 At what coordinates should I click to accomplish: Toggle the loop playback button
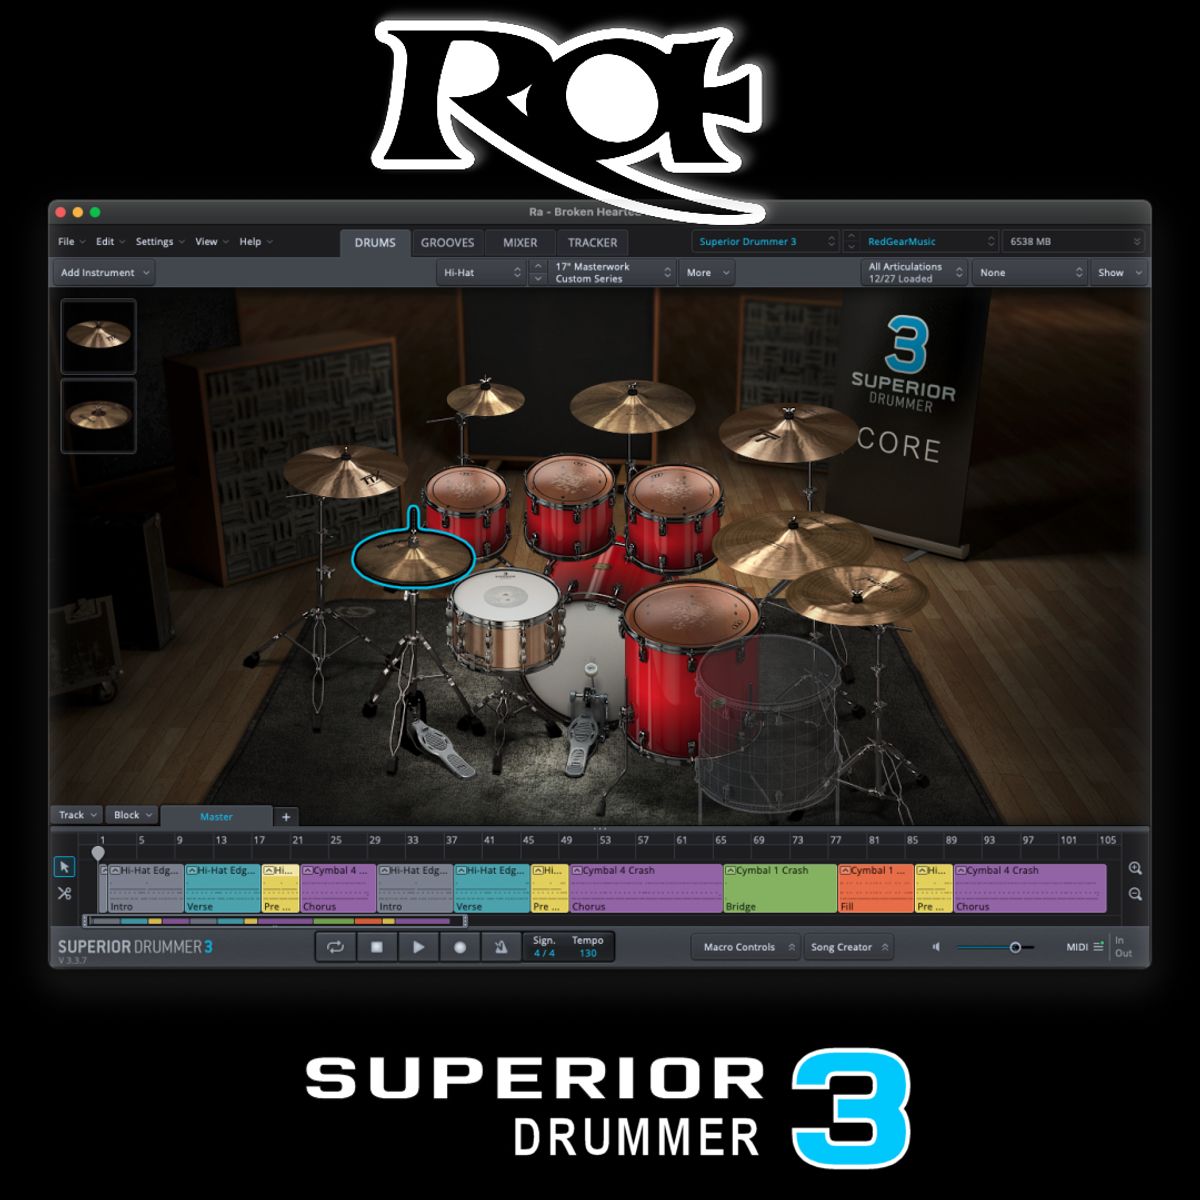(335, 947)
